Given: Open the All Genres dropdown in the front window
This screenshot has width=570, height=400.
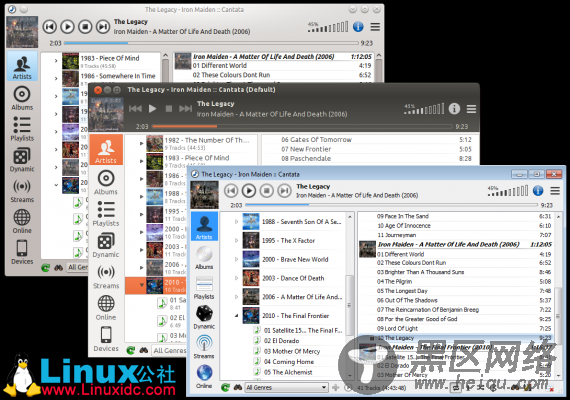Looking at the screenshot, I should tap(286, 387).
